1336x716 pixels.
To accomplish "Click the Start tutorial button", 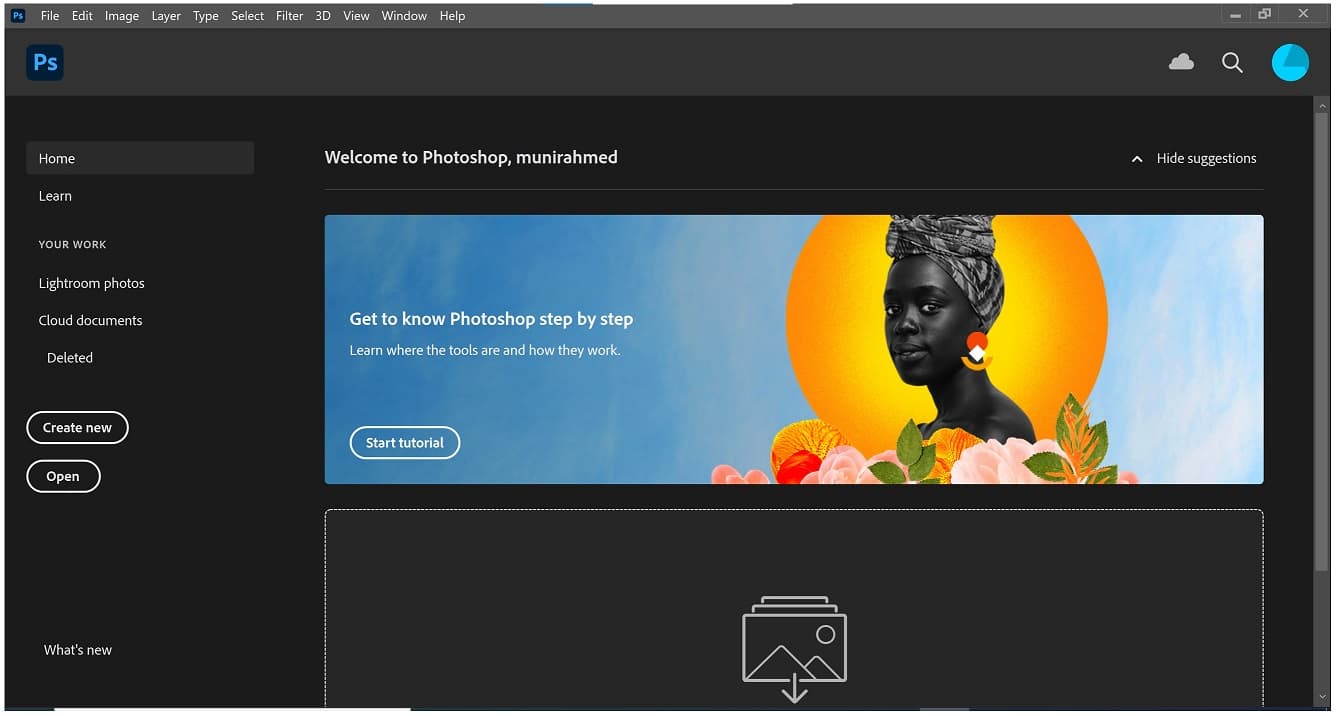I will [405, 443].
